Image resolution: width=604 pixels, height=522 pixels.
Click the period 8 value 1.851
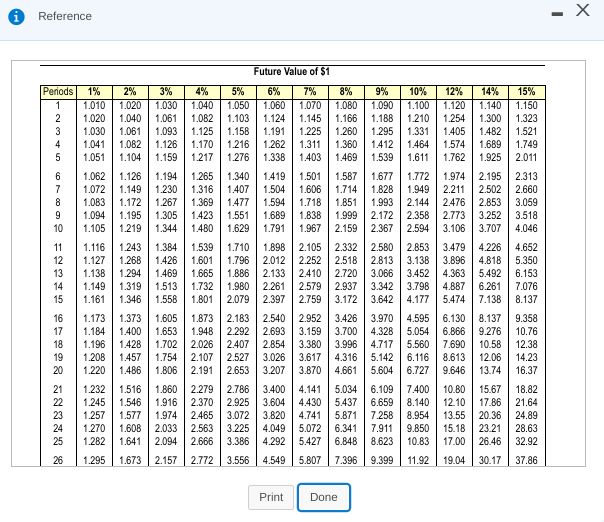346,203
